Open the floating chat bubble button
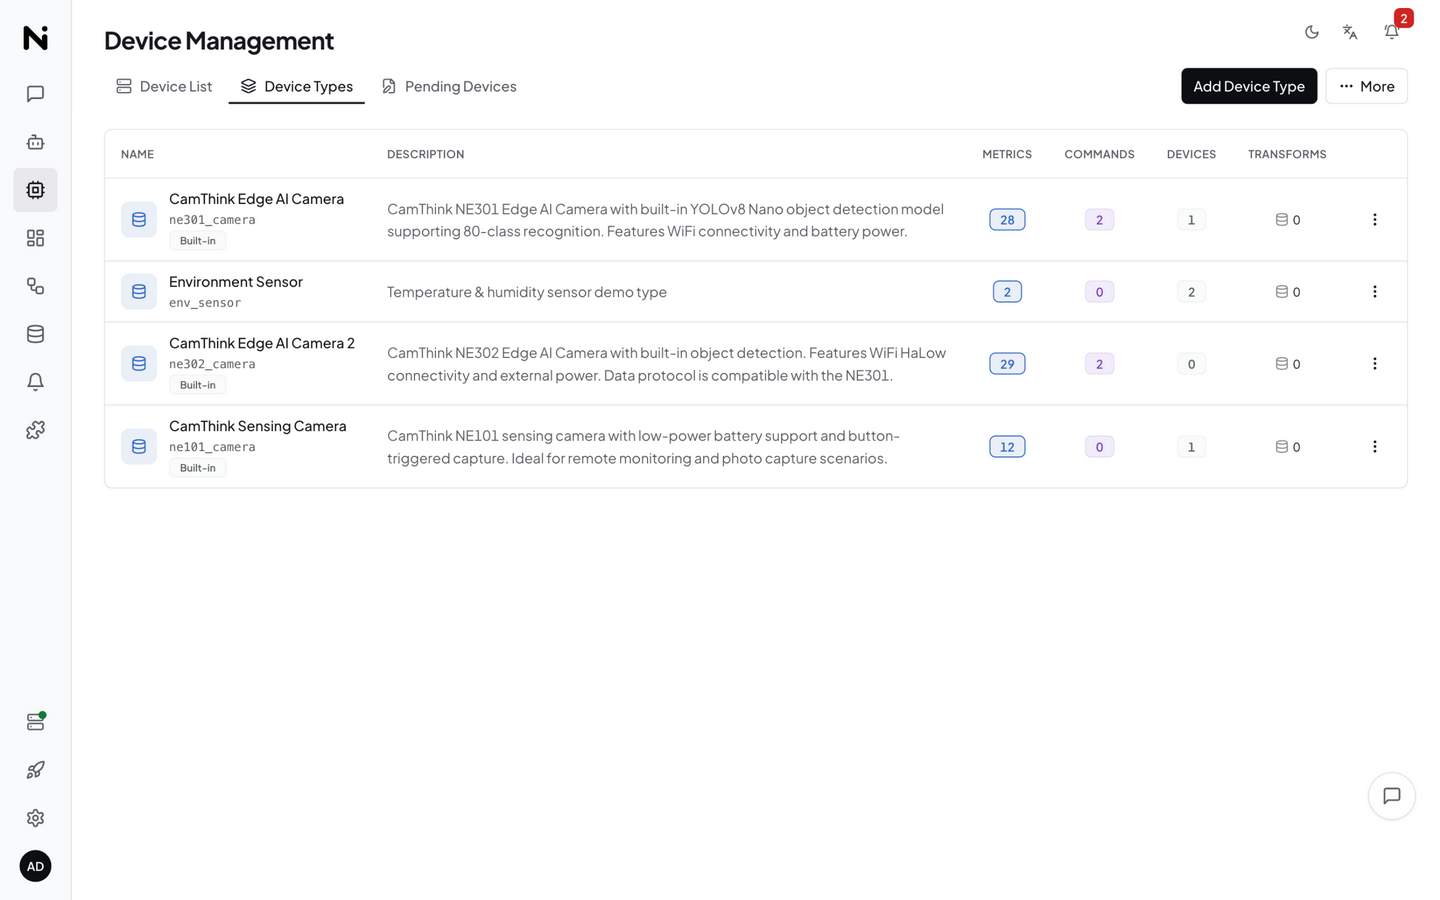This screenshot has height=900, width=1440. click(1392, 796)
